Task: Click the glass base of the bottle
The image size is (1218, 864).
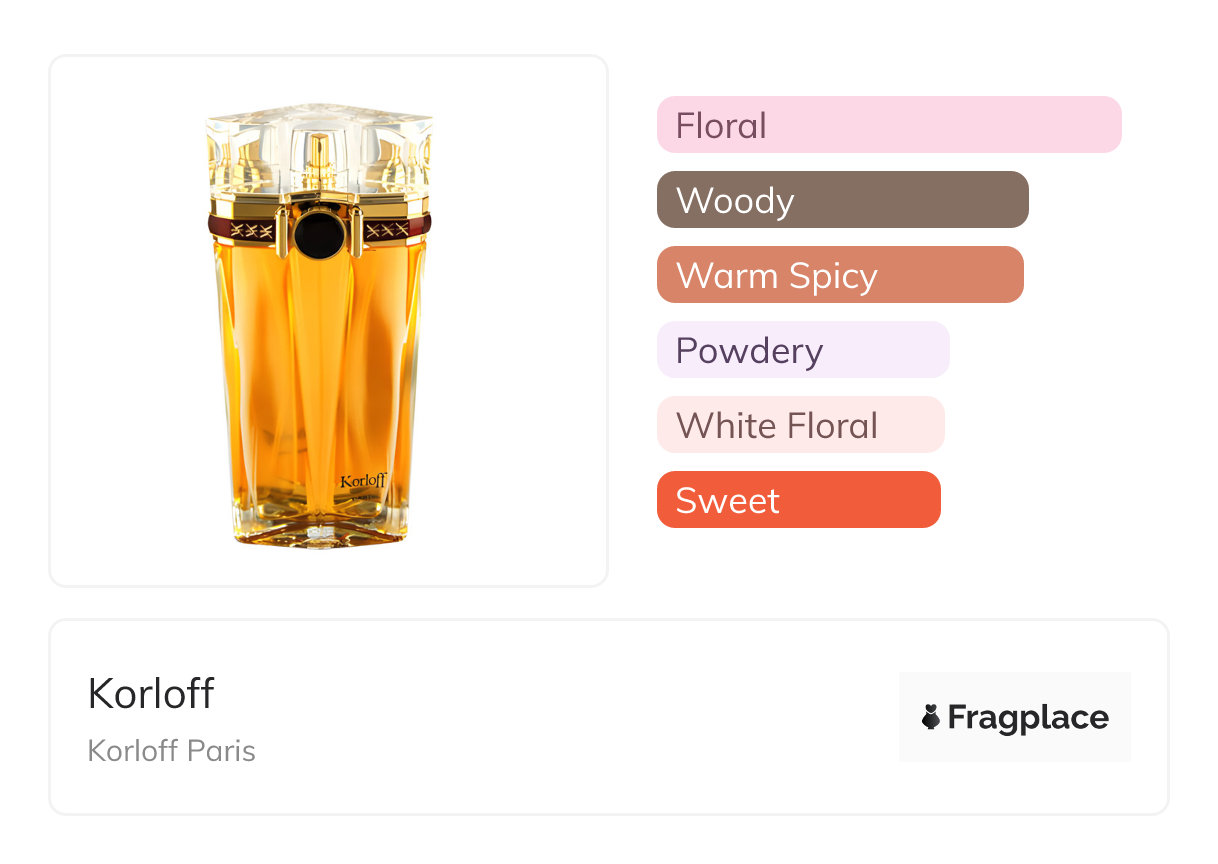Action: click(320, 535)
